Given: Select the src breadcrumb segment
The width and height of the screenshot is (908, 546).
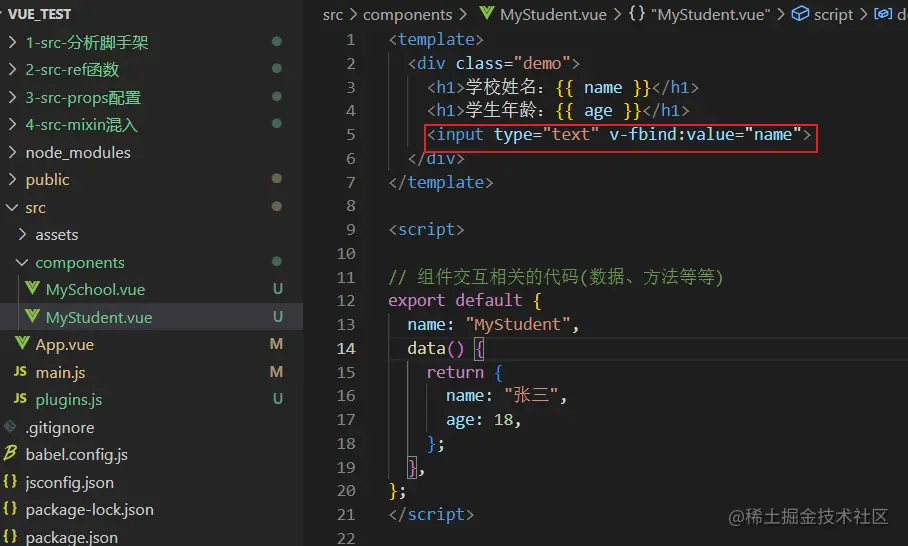Looking at the screenshot, I should coord(333,14).
